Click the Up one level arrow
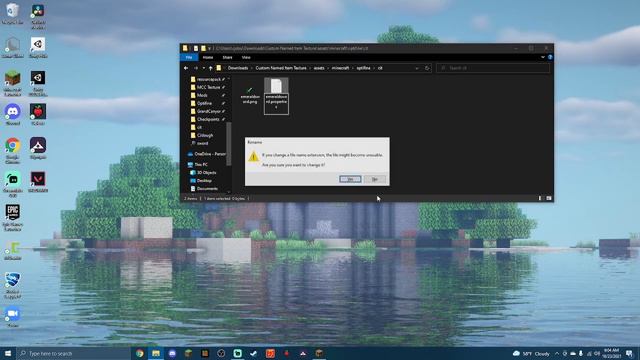Viewport: 640px width, 360px height. click(x=211, y=68)
